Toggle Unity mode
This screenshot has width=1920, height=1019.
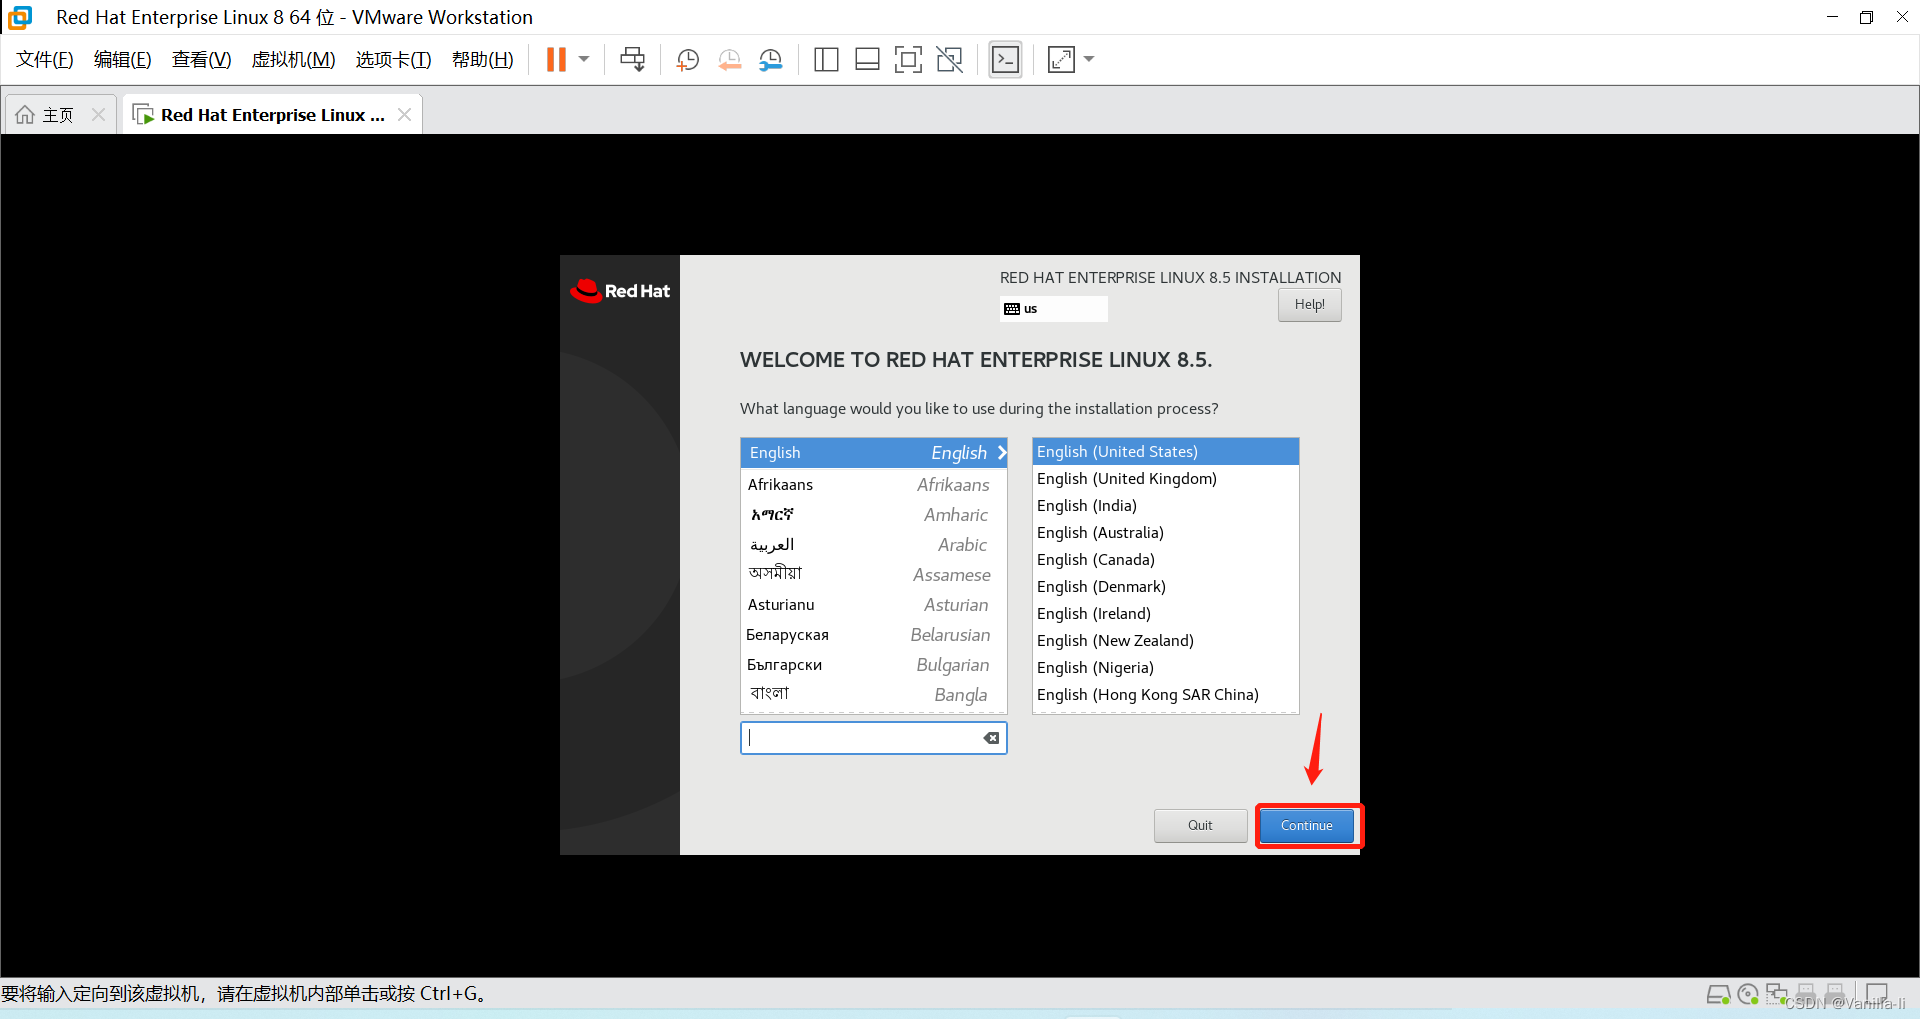coord(948,59)
